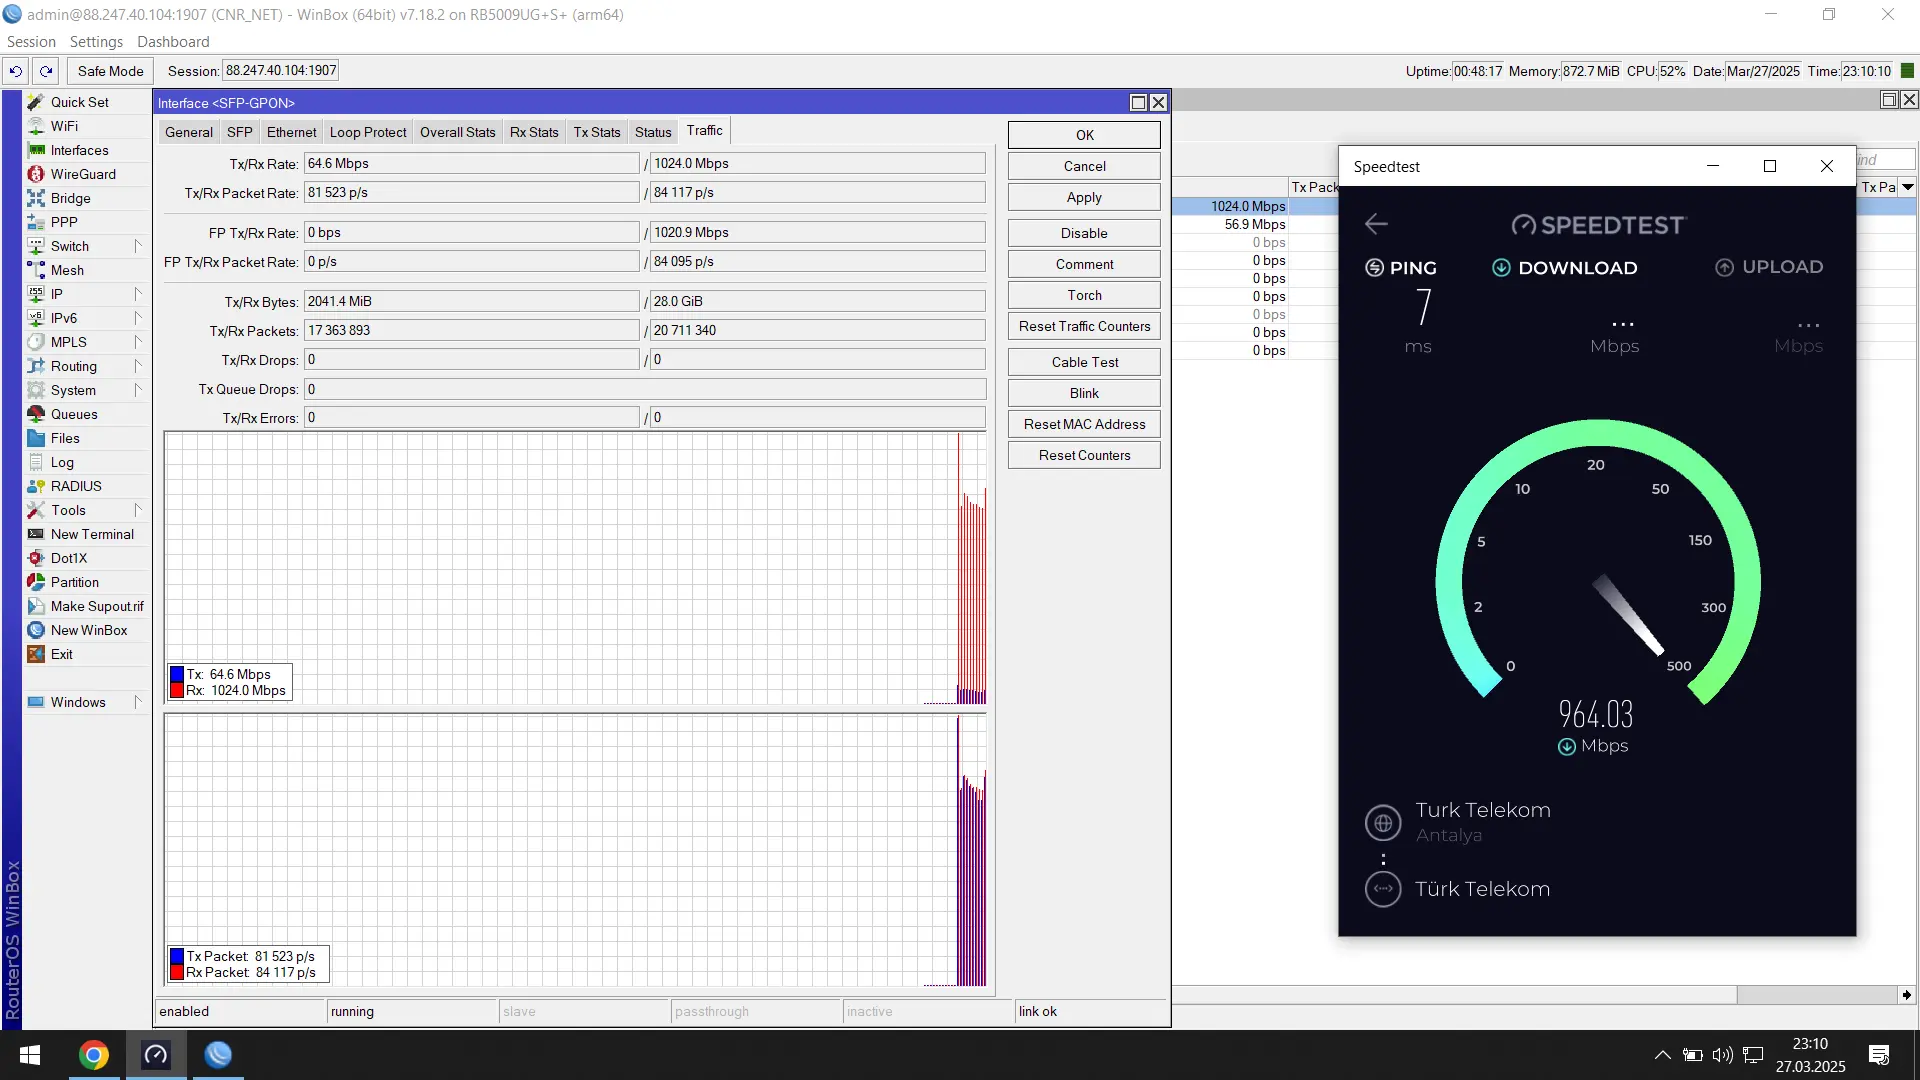Open Dot1X icon in sidebar

(36, 558)
